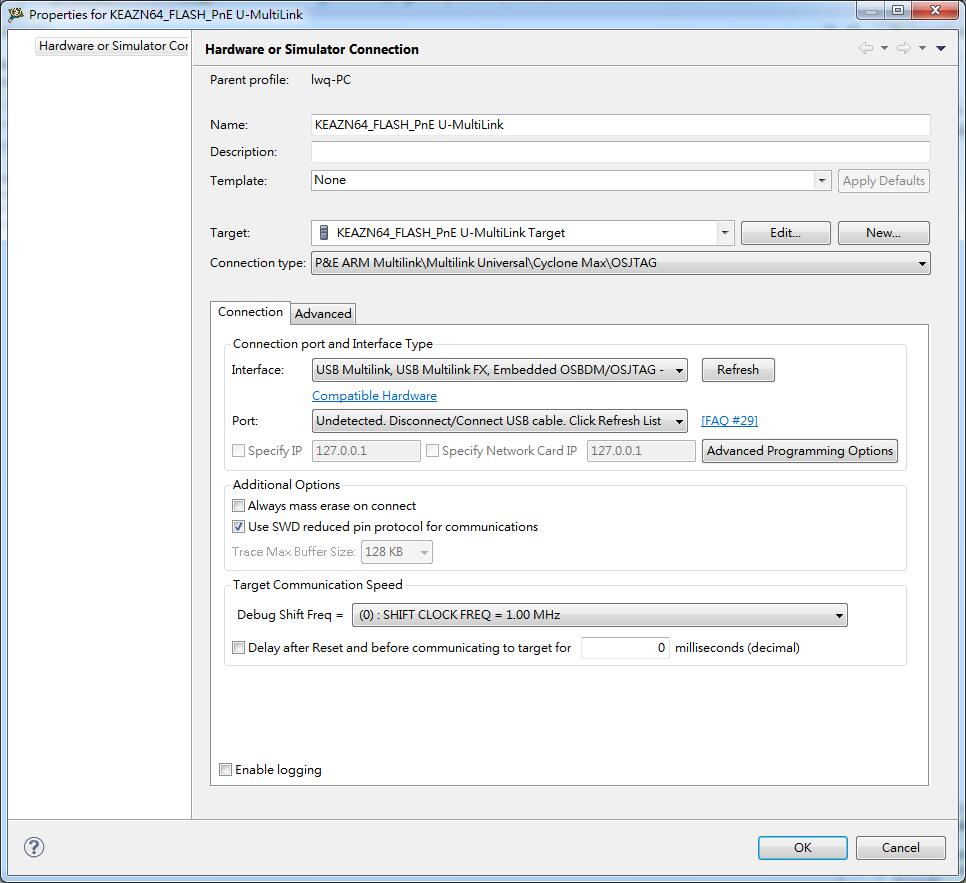Click Advanced Programming Options button

[x=800, y=451]
